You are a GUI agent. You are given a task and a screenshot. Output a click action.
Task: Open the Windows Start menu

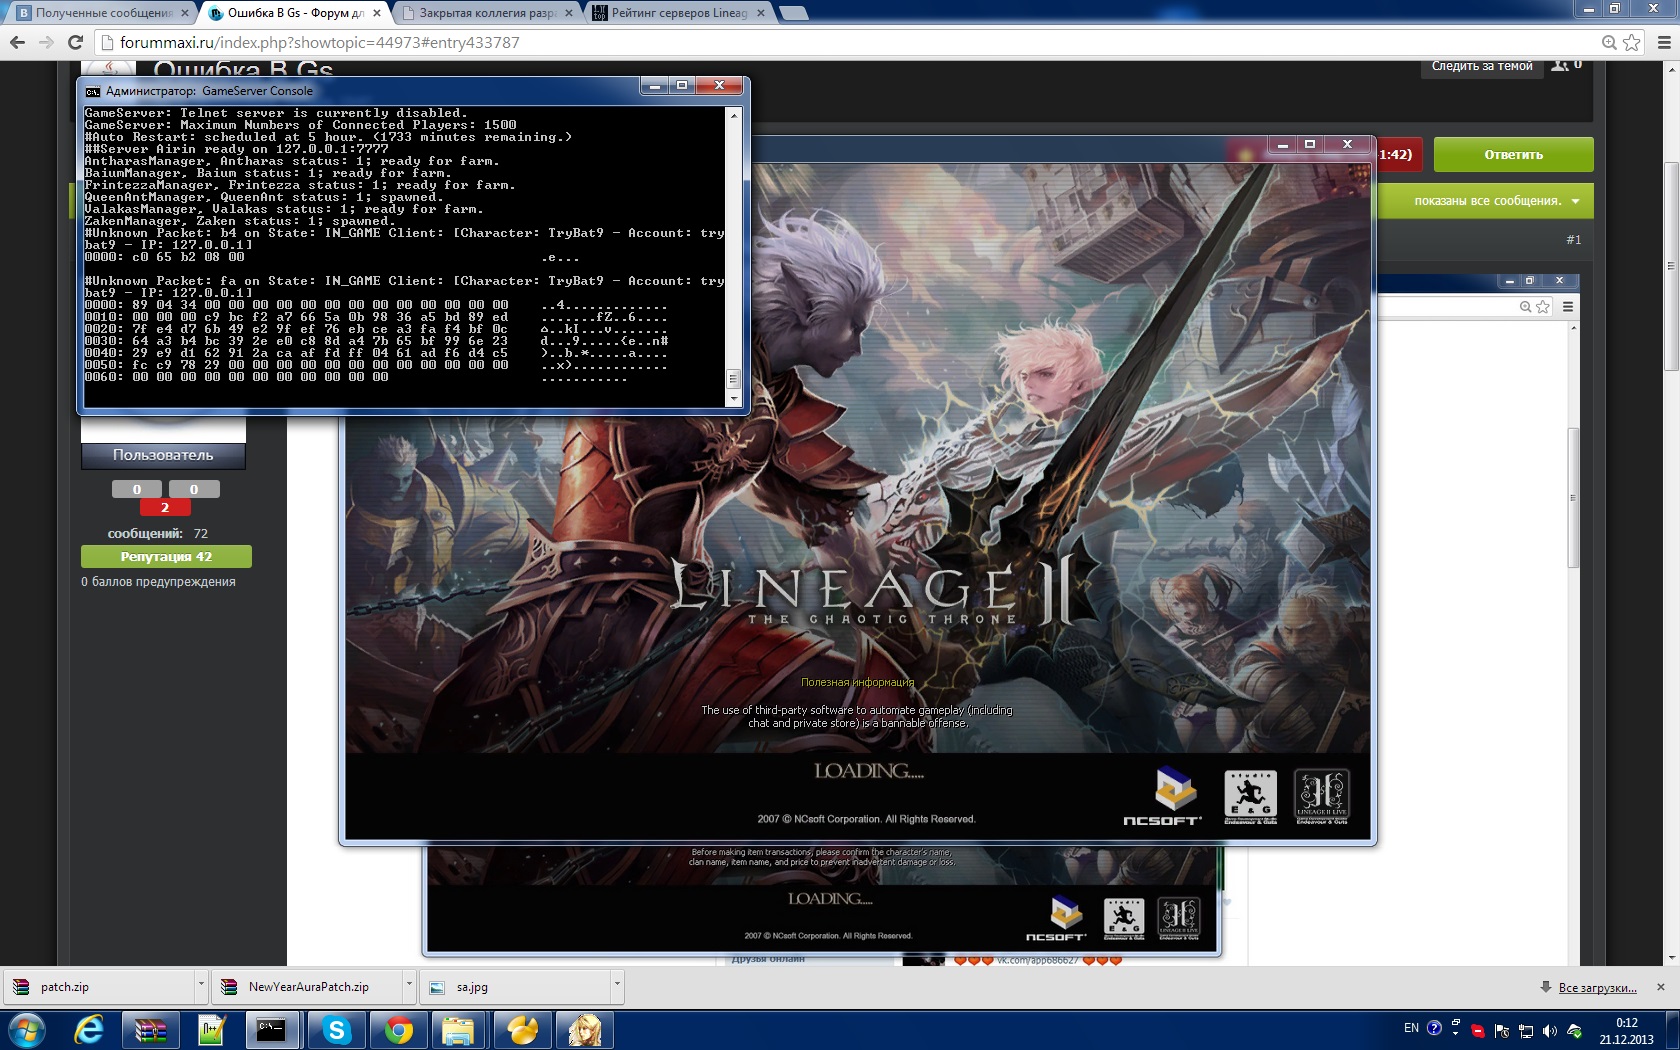click(x=27, y=1030)
